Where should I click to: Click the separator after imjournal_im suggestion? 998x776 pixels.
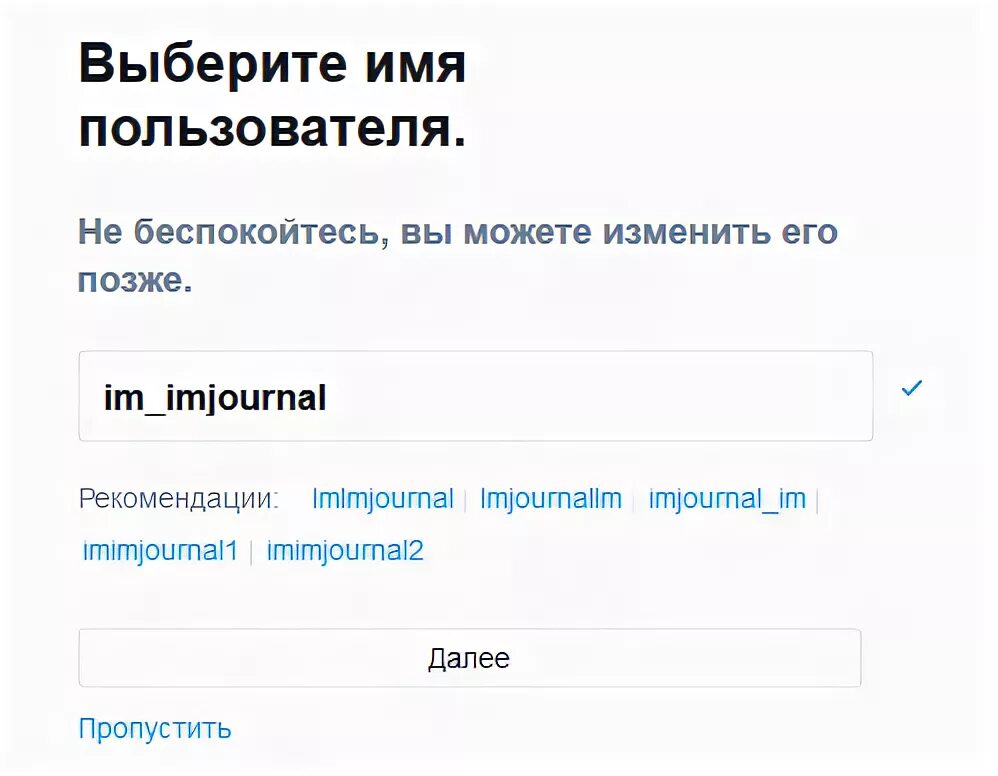click(x=817, y=500)
